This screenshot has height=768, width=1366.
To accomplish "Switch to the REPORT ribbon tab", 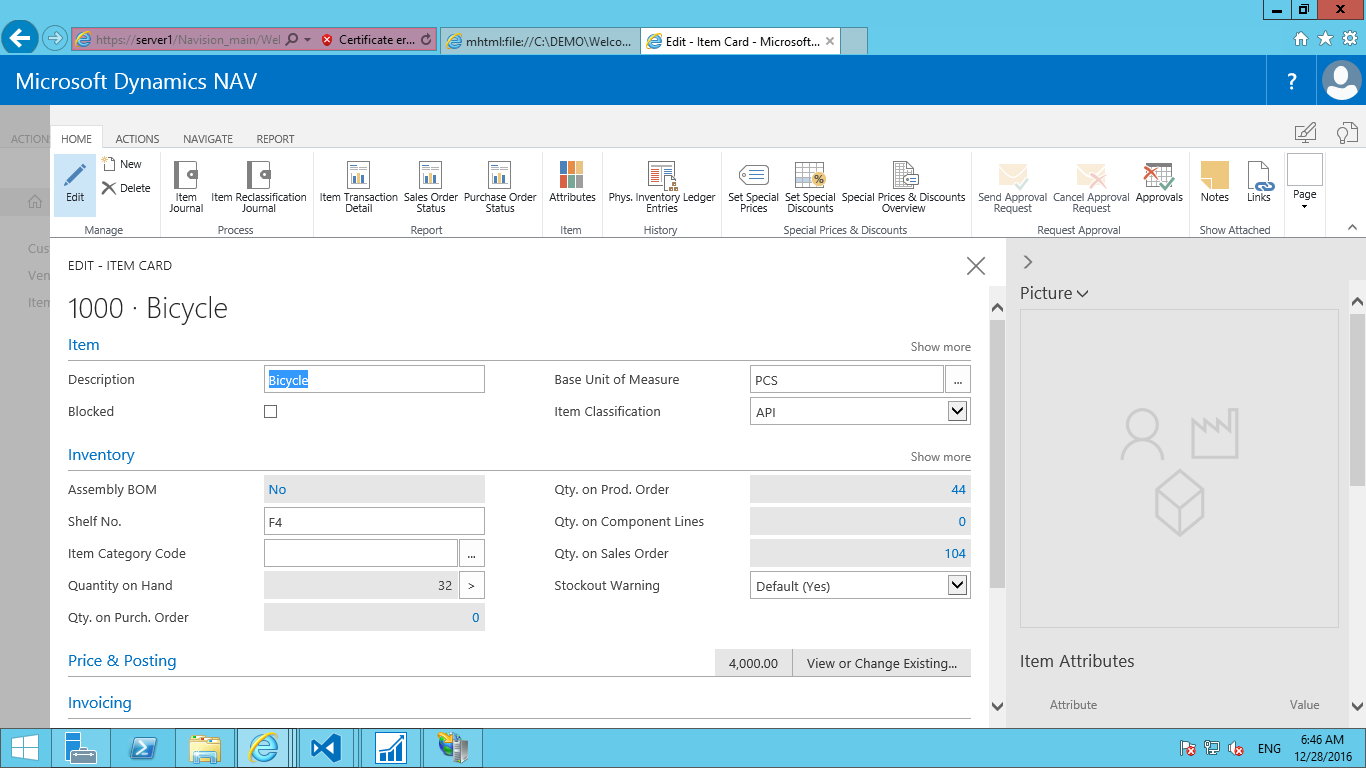I will coord(275,139).
